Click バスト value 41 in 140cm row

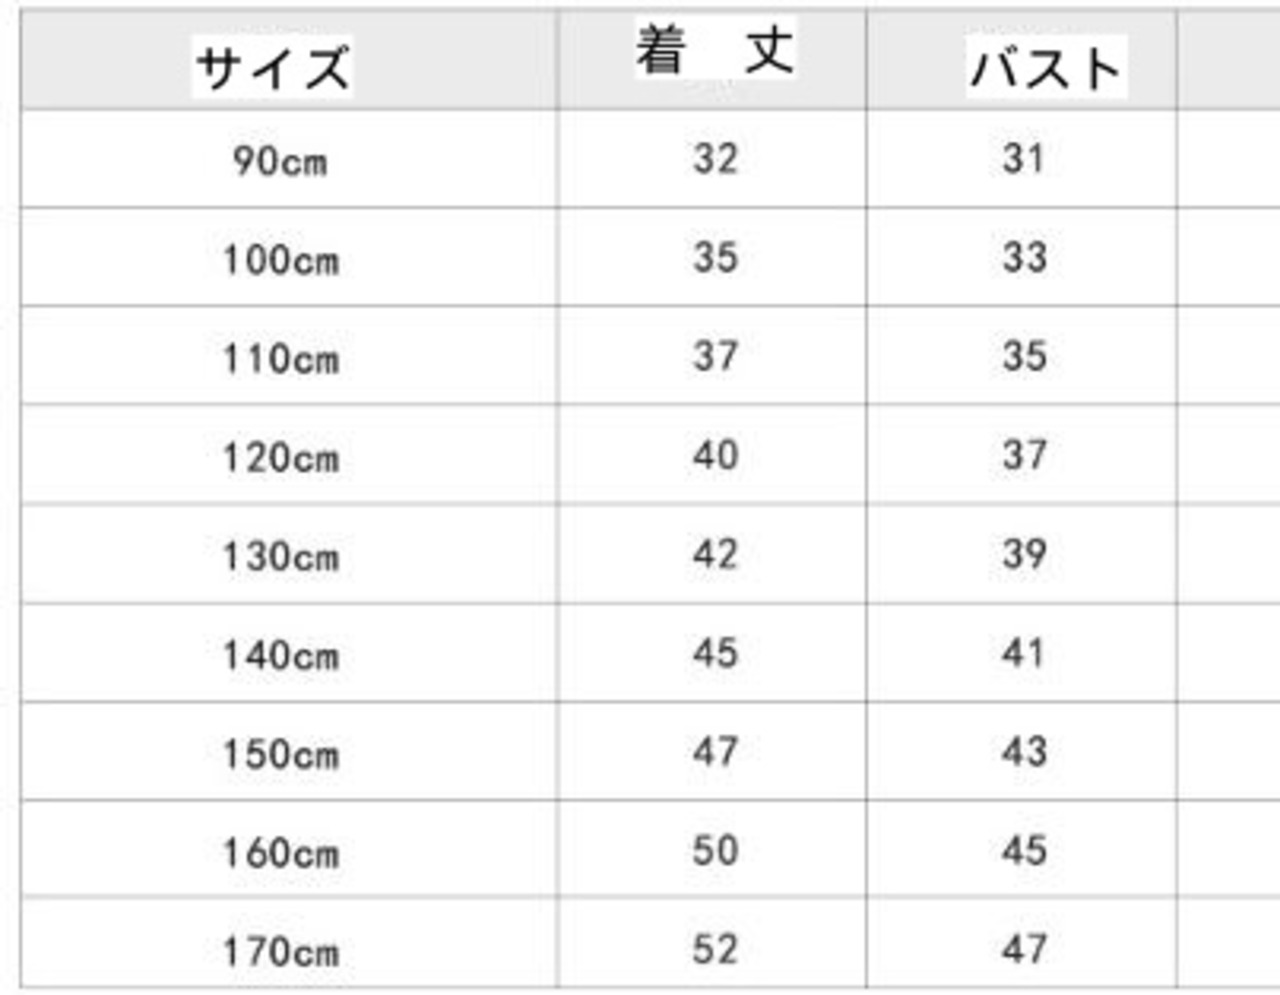click(x=1024, y=653)
